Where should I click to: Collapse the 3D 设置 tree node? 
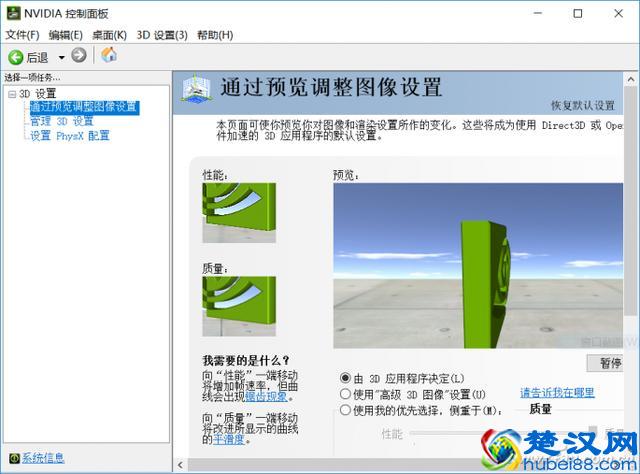[11, 94]
